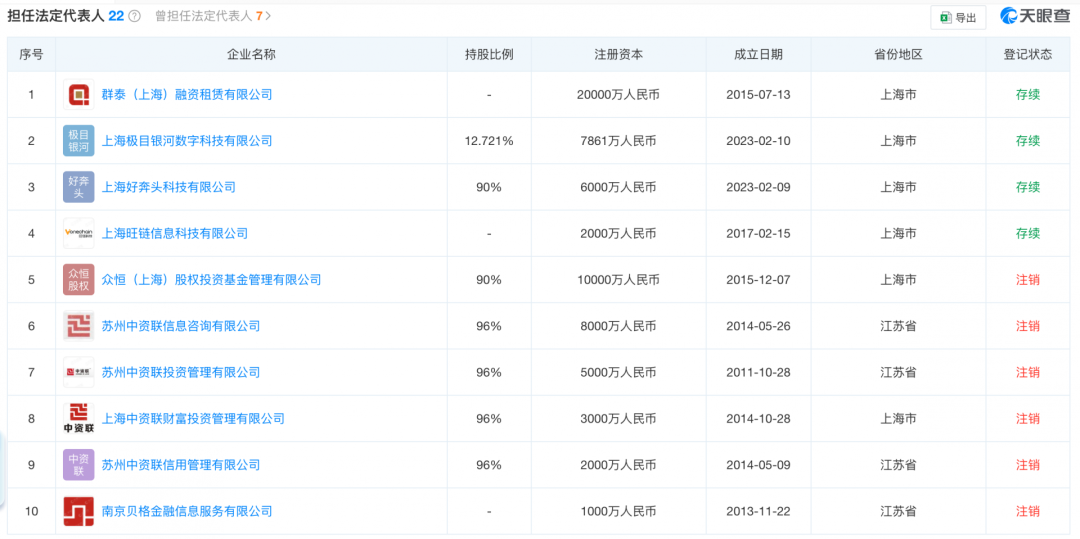Click the 众恒股权 logo icon

pos(78,280)
